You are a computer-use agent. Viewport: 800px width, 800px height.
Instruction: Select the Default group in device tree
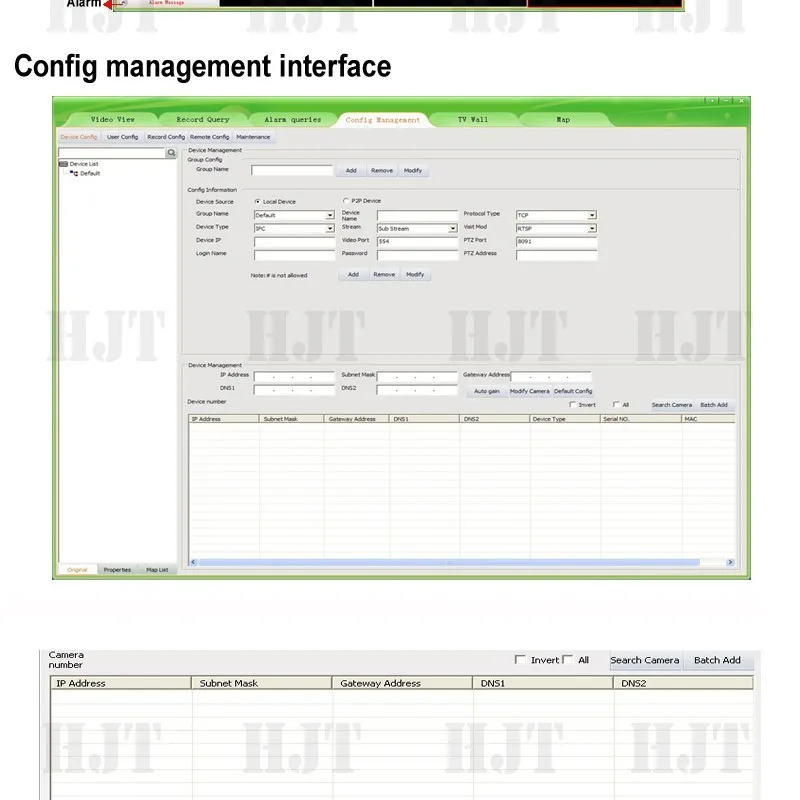90,173
